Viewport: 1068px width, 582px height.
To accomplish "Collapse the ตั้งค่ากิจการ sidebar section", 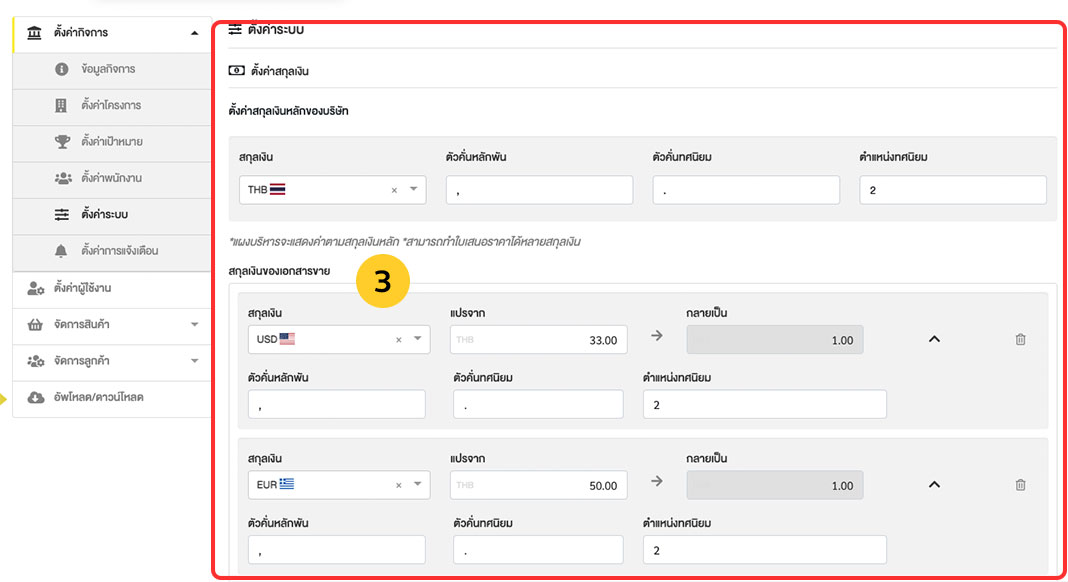I will (x=194, y=33).
